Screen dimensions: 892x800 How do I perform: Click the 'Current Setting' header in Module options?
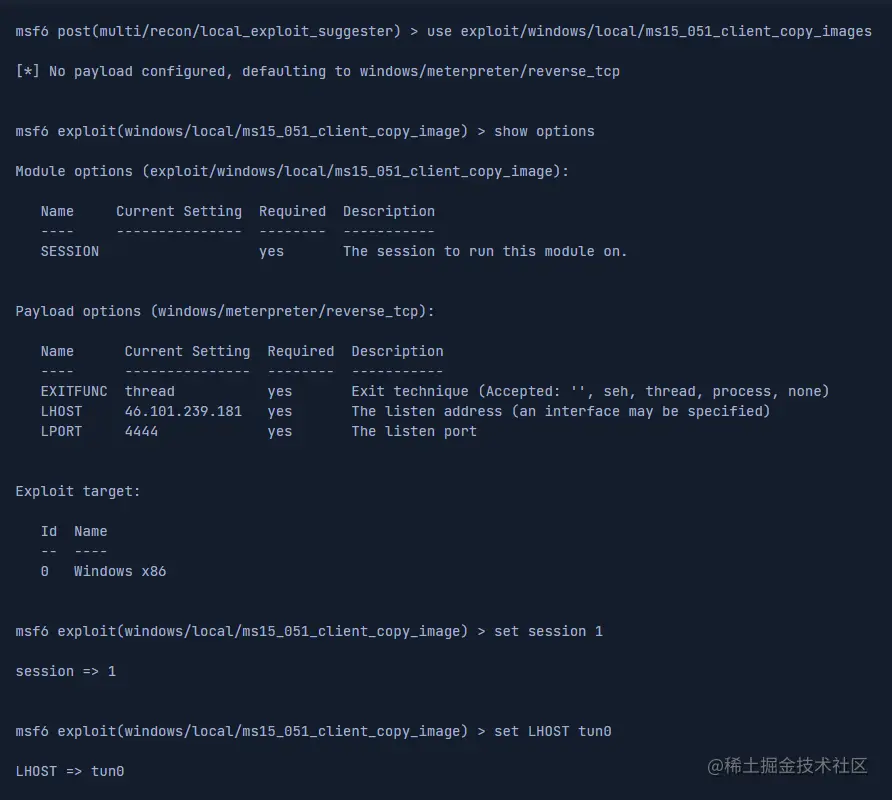tap(179, 212)
